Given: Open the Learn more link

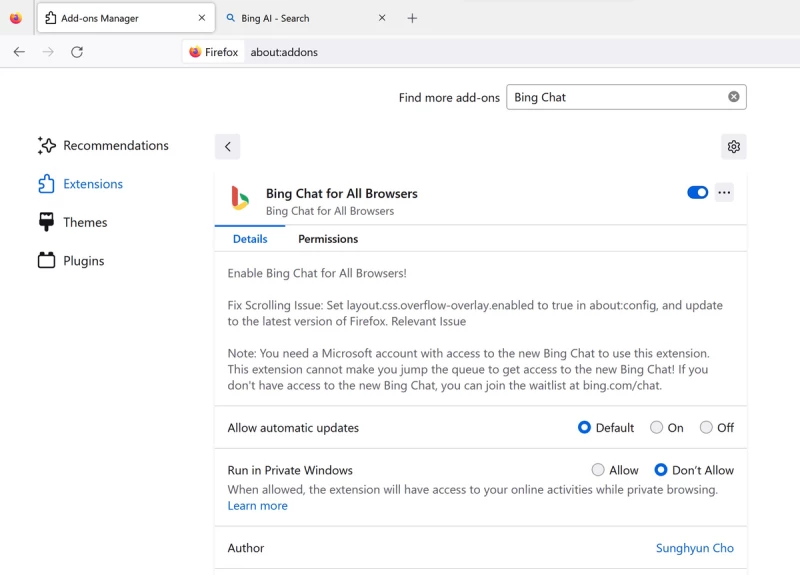Looking at the screenshot, I should pos(257,506).
